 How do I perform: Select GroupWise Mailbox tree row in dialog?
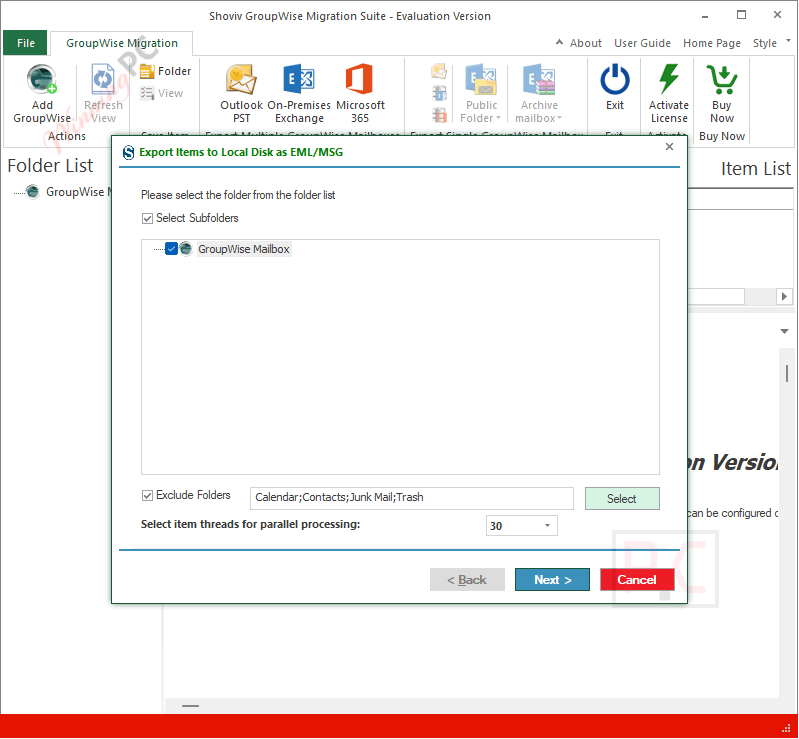tap(244, 249)
